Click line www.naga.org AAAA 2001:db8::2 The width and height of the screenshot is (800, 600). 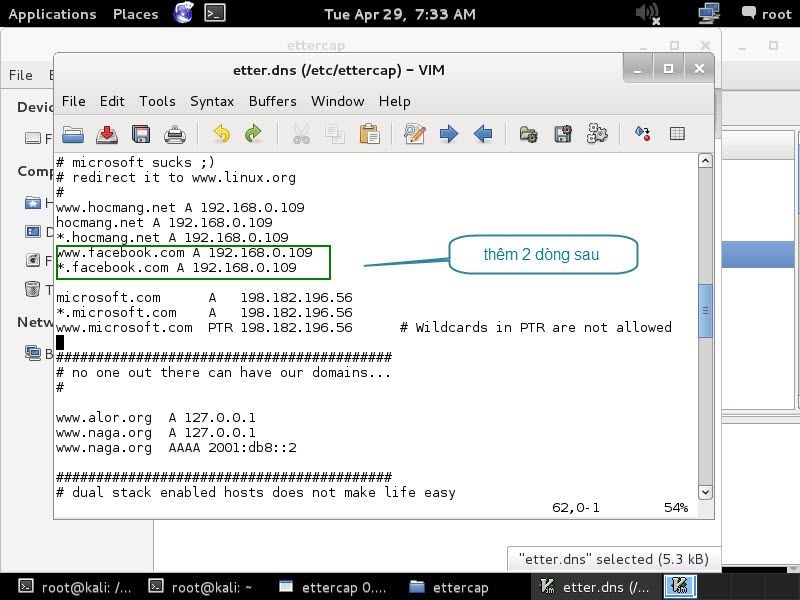pos(176,448)
